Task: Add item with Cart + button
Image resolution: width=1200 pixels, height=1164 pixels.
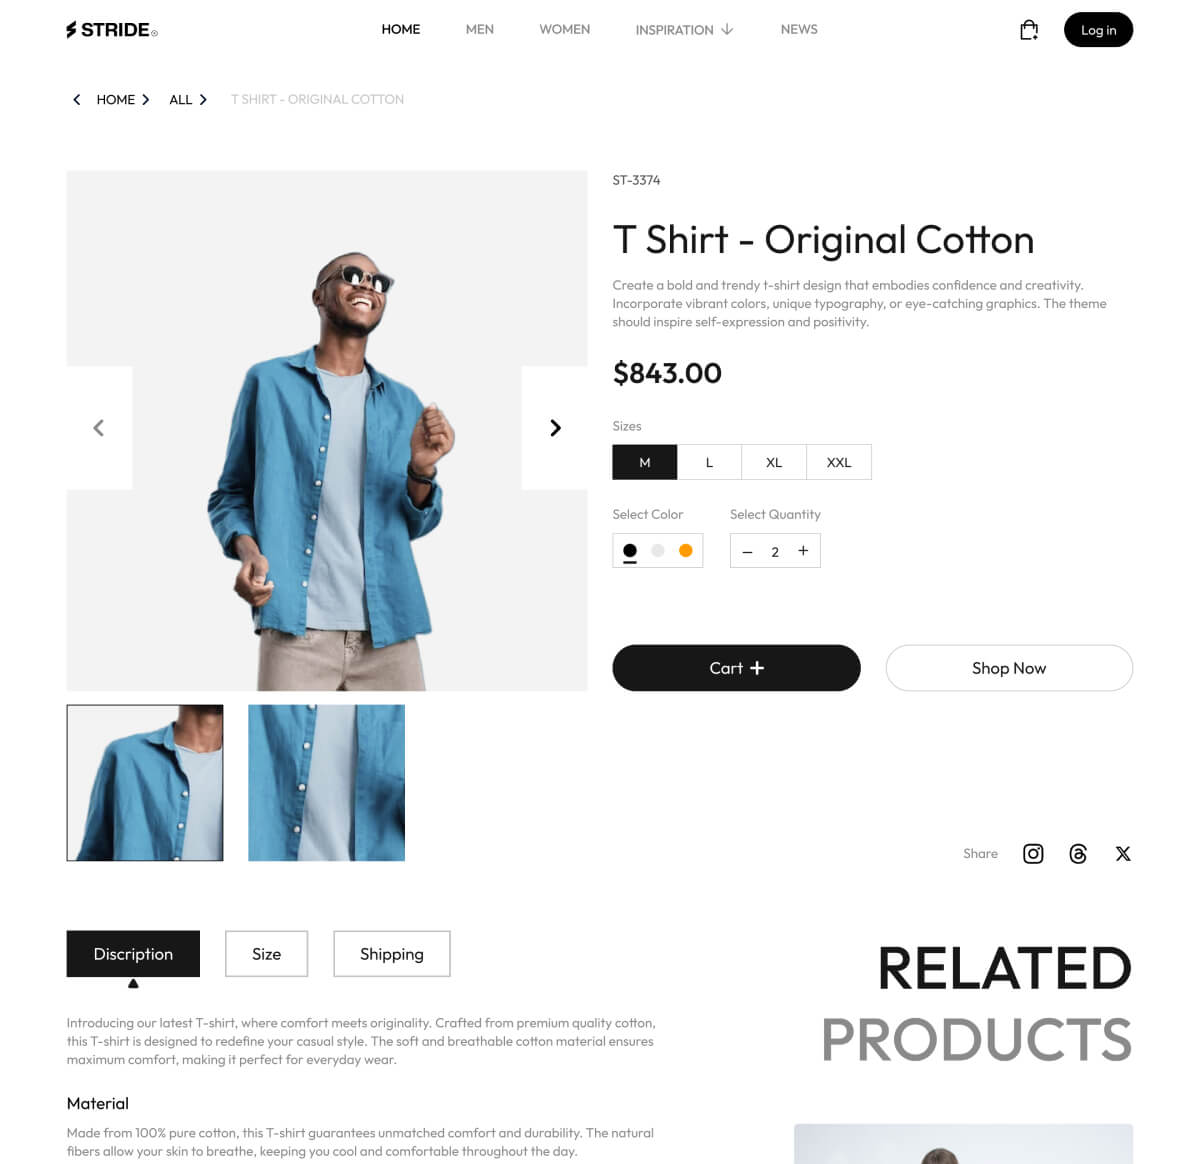Action: (x=736, y=668)
